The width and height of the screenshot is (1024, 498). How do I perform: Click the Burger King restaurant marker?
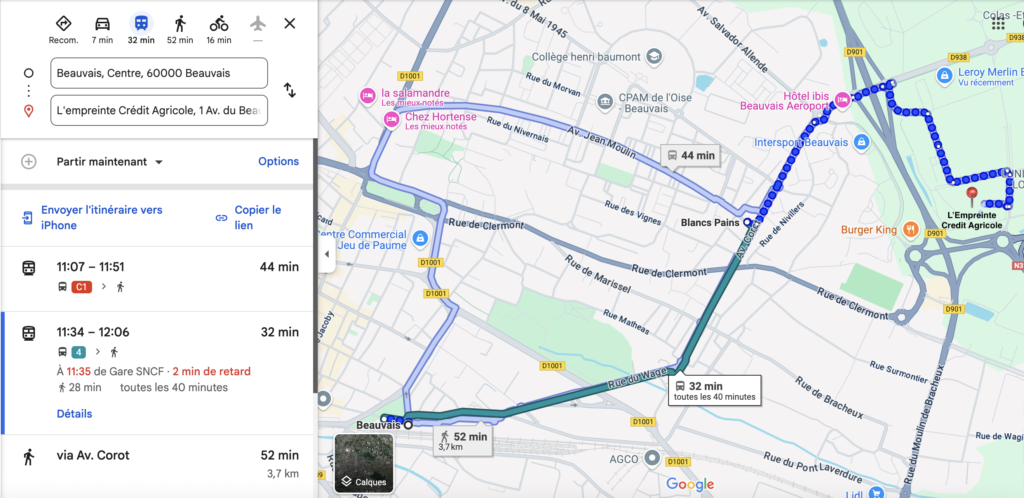tap(910, 229)
